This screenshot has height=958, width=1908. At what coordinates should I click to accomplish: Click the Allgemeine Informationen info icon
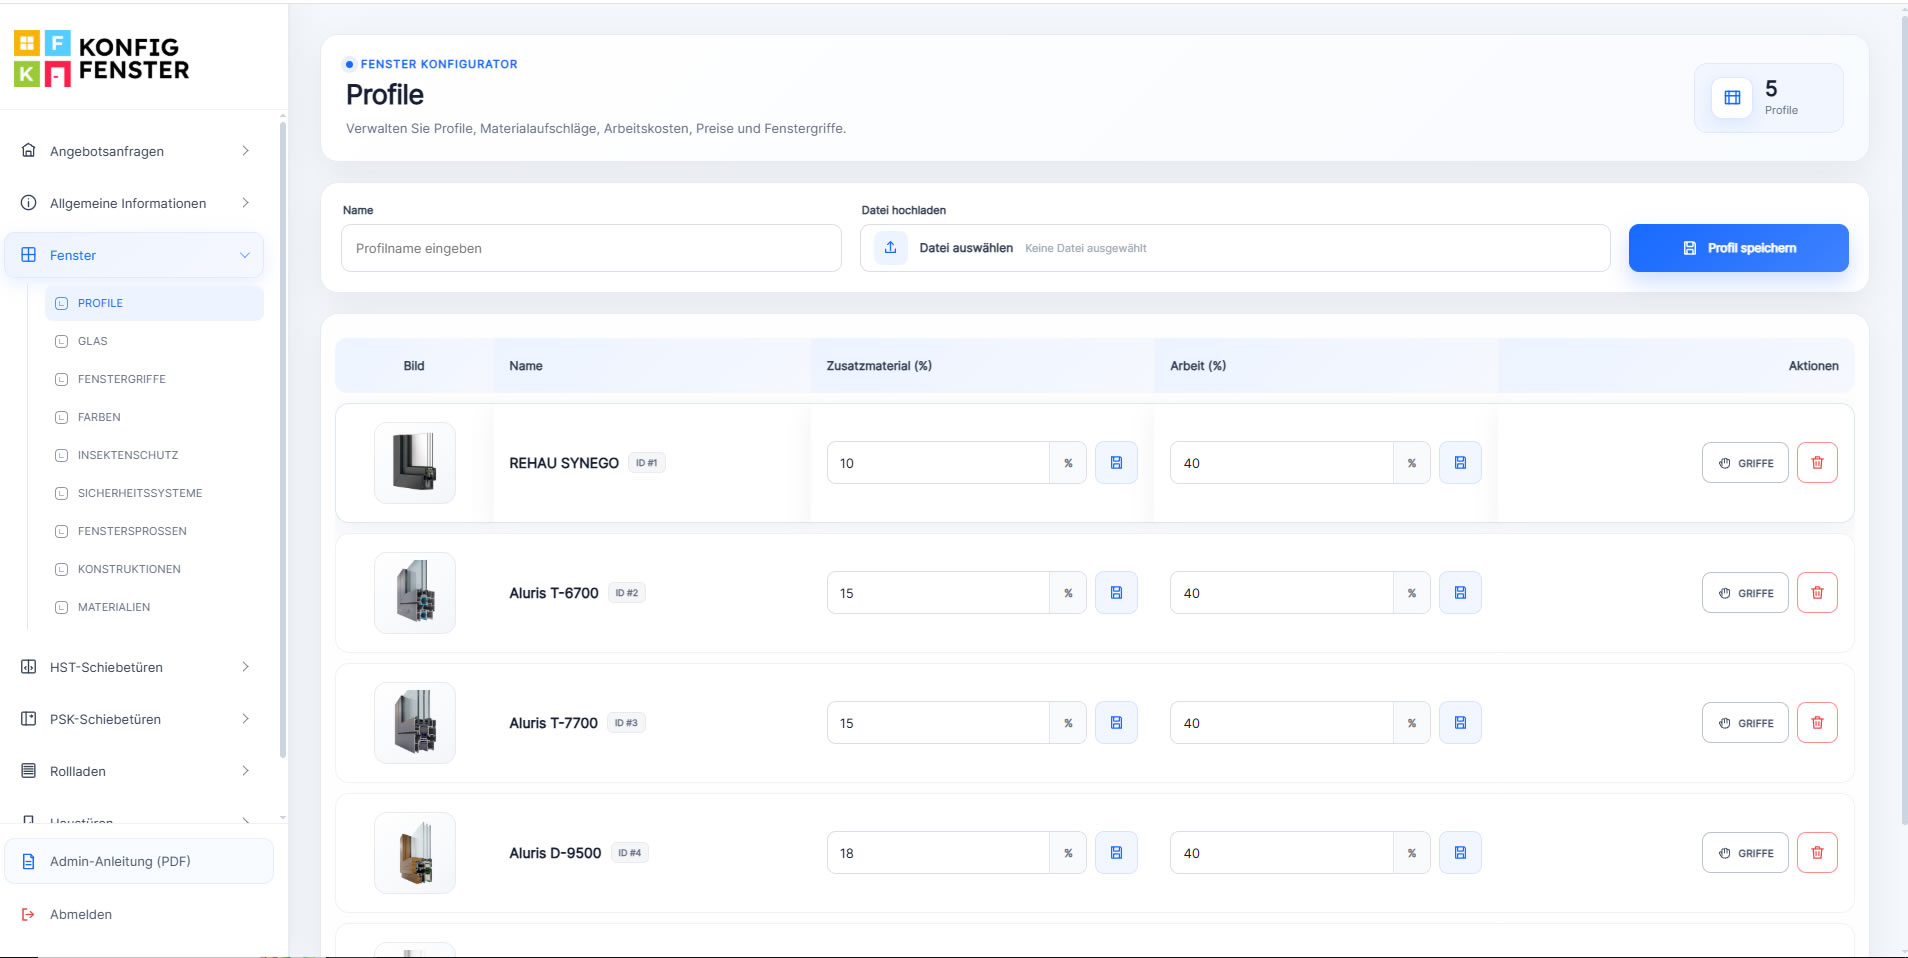(29, 202)
